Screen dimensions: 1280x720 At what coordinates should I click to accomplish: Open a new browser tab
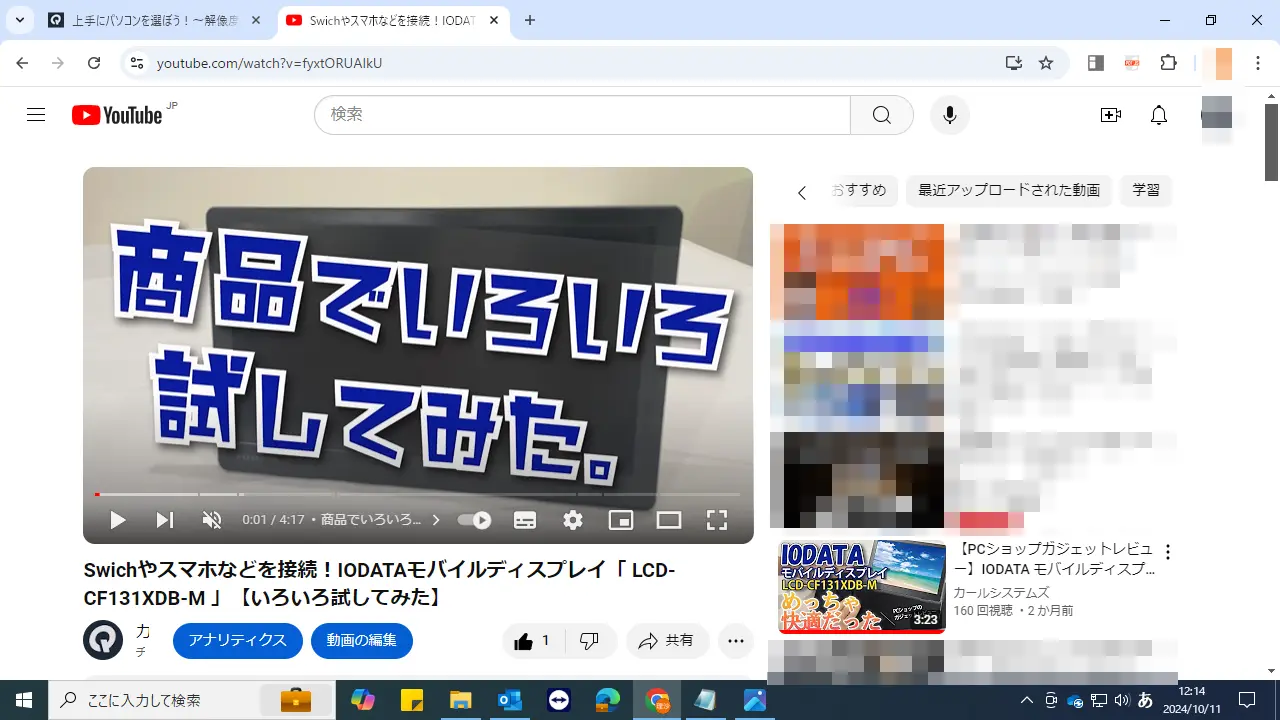coord(530,20)
